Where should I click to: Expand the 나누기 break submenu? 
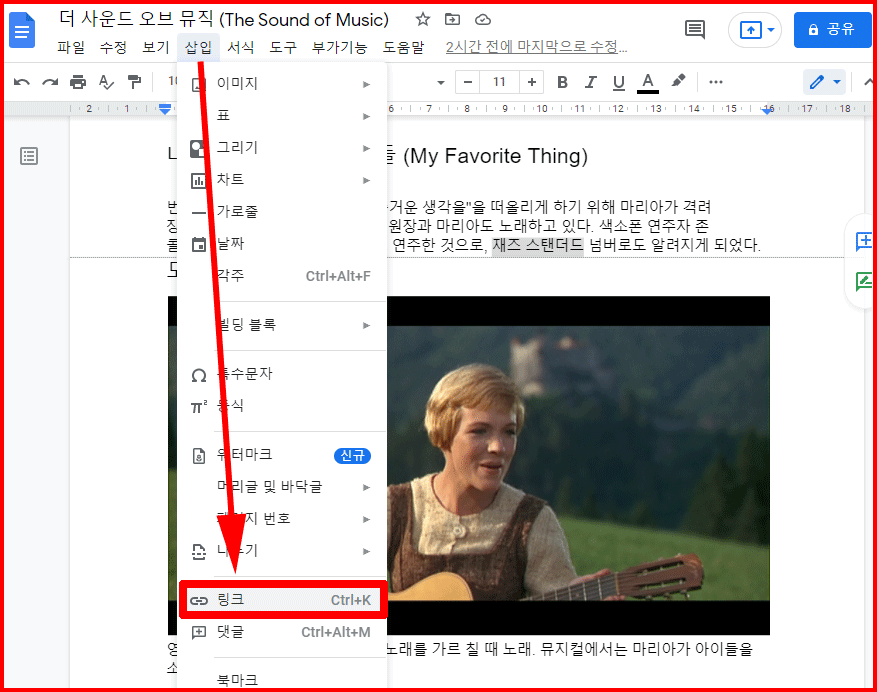point(282,551)
